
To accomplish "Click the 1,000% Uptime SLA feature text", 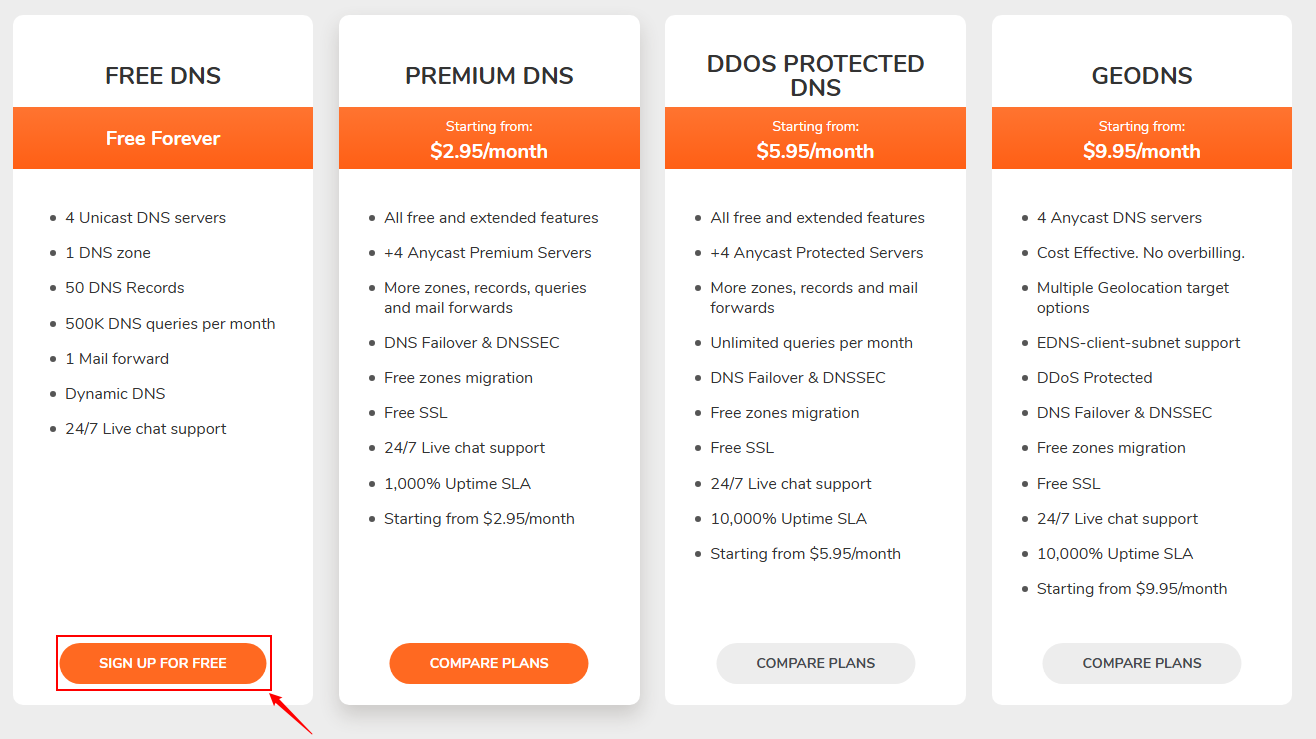I will click(x=457, y=484).
